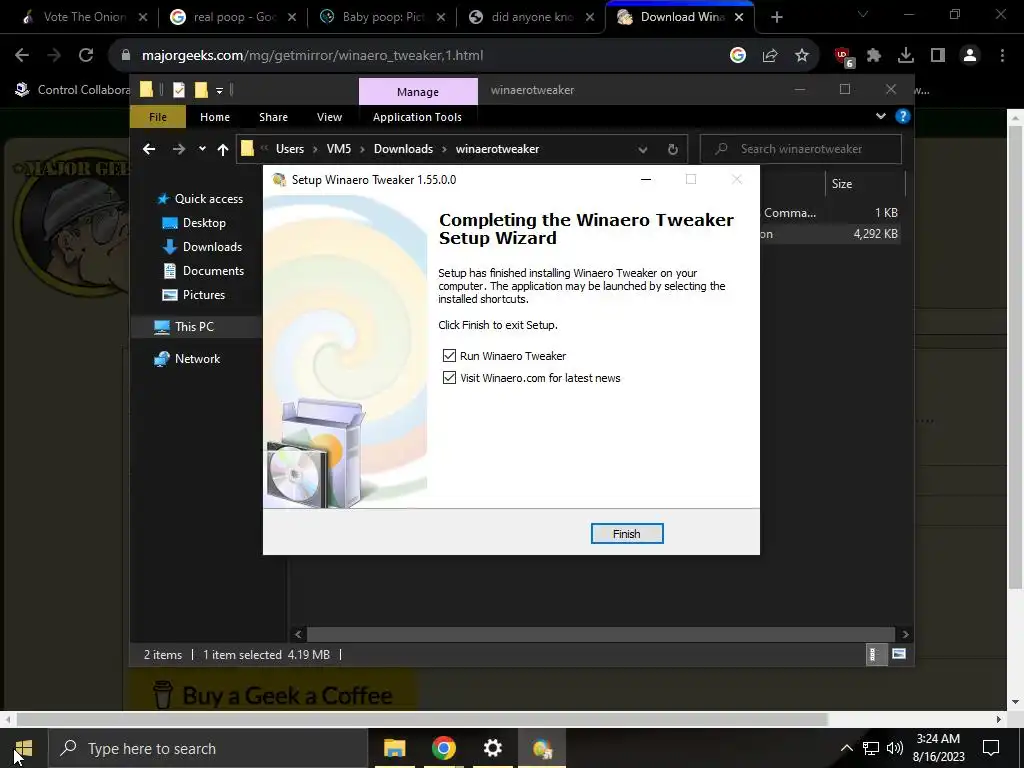Switch to the did anyone kno tab
Image resolution: width=1024 pixels, height=768 pixels.
click(532, 17)
